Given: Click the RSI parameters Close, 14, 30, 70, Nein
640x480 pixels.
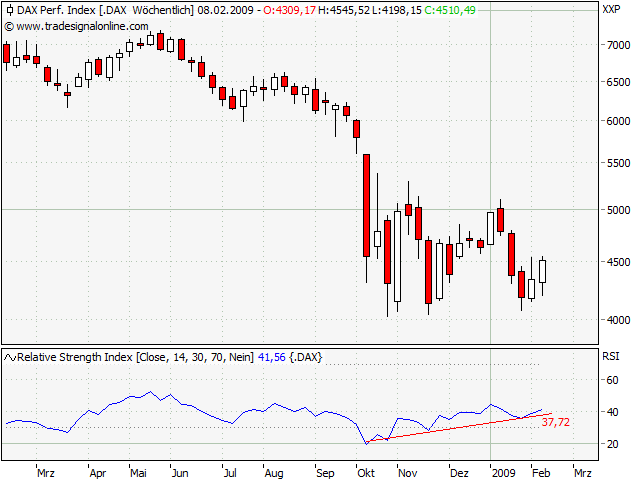Looking at the screenshot, I should click(195, 358).
